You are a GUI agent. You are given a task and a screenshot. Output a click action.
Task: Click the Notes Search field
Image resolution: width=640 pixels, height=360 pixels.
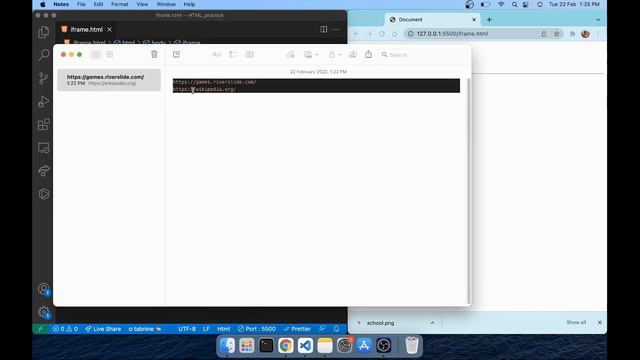(422, 55)
